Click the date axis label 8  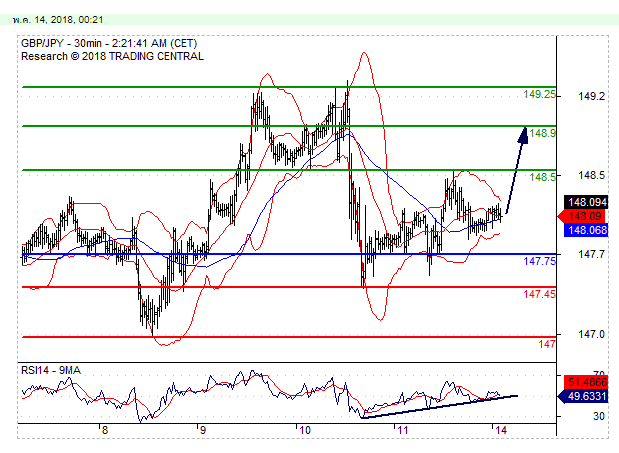(x=104, y=431)
